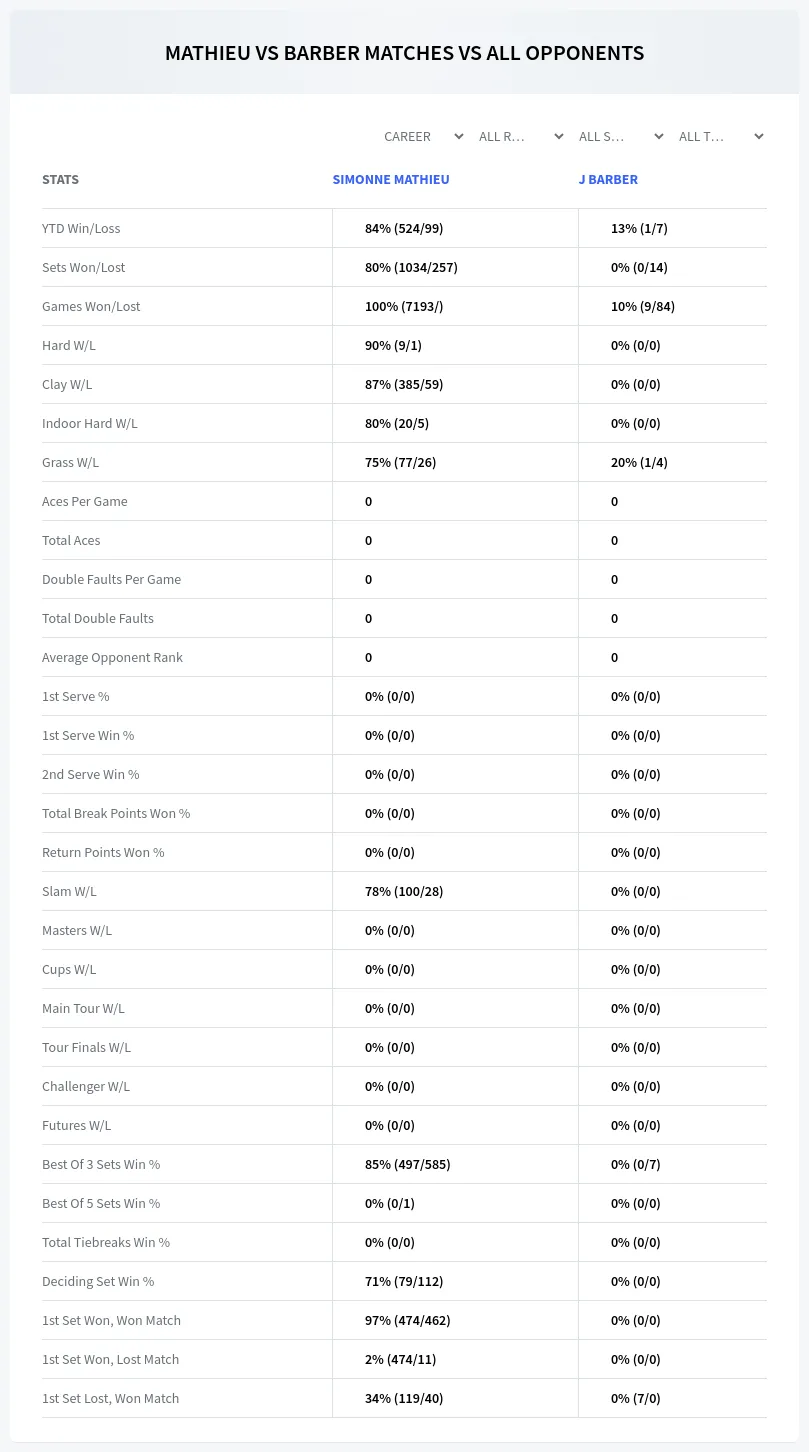Image resolution: width=809 pixels, height=1452 pixels.
Task: Click the chevron arrow beside ALL S...
Action: [659, 136]
